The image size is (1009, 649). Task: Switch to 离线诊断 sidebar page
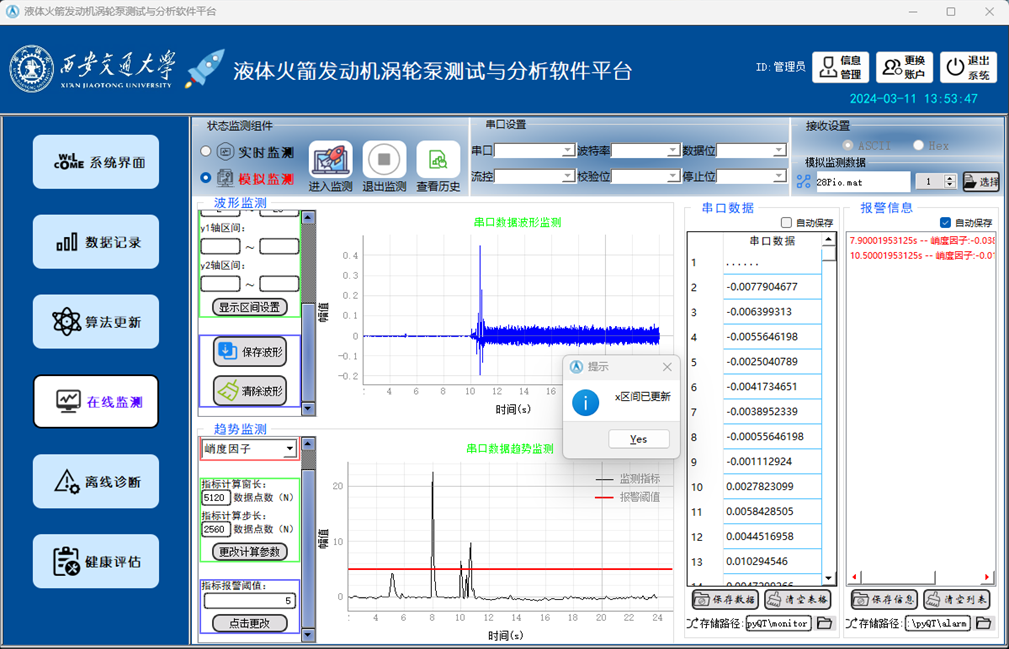96,482
